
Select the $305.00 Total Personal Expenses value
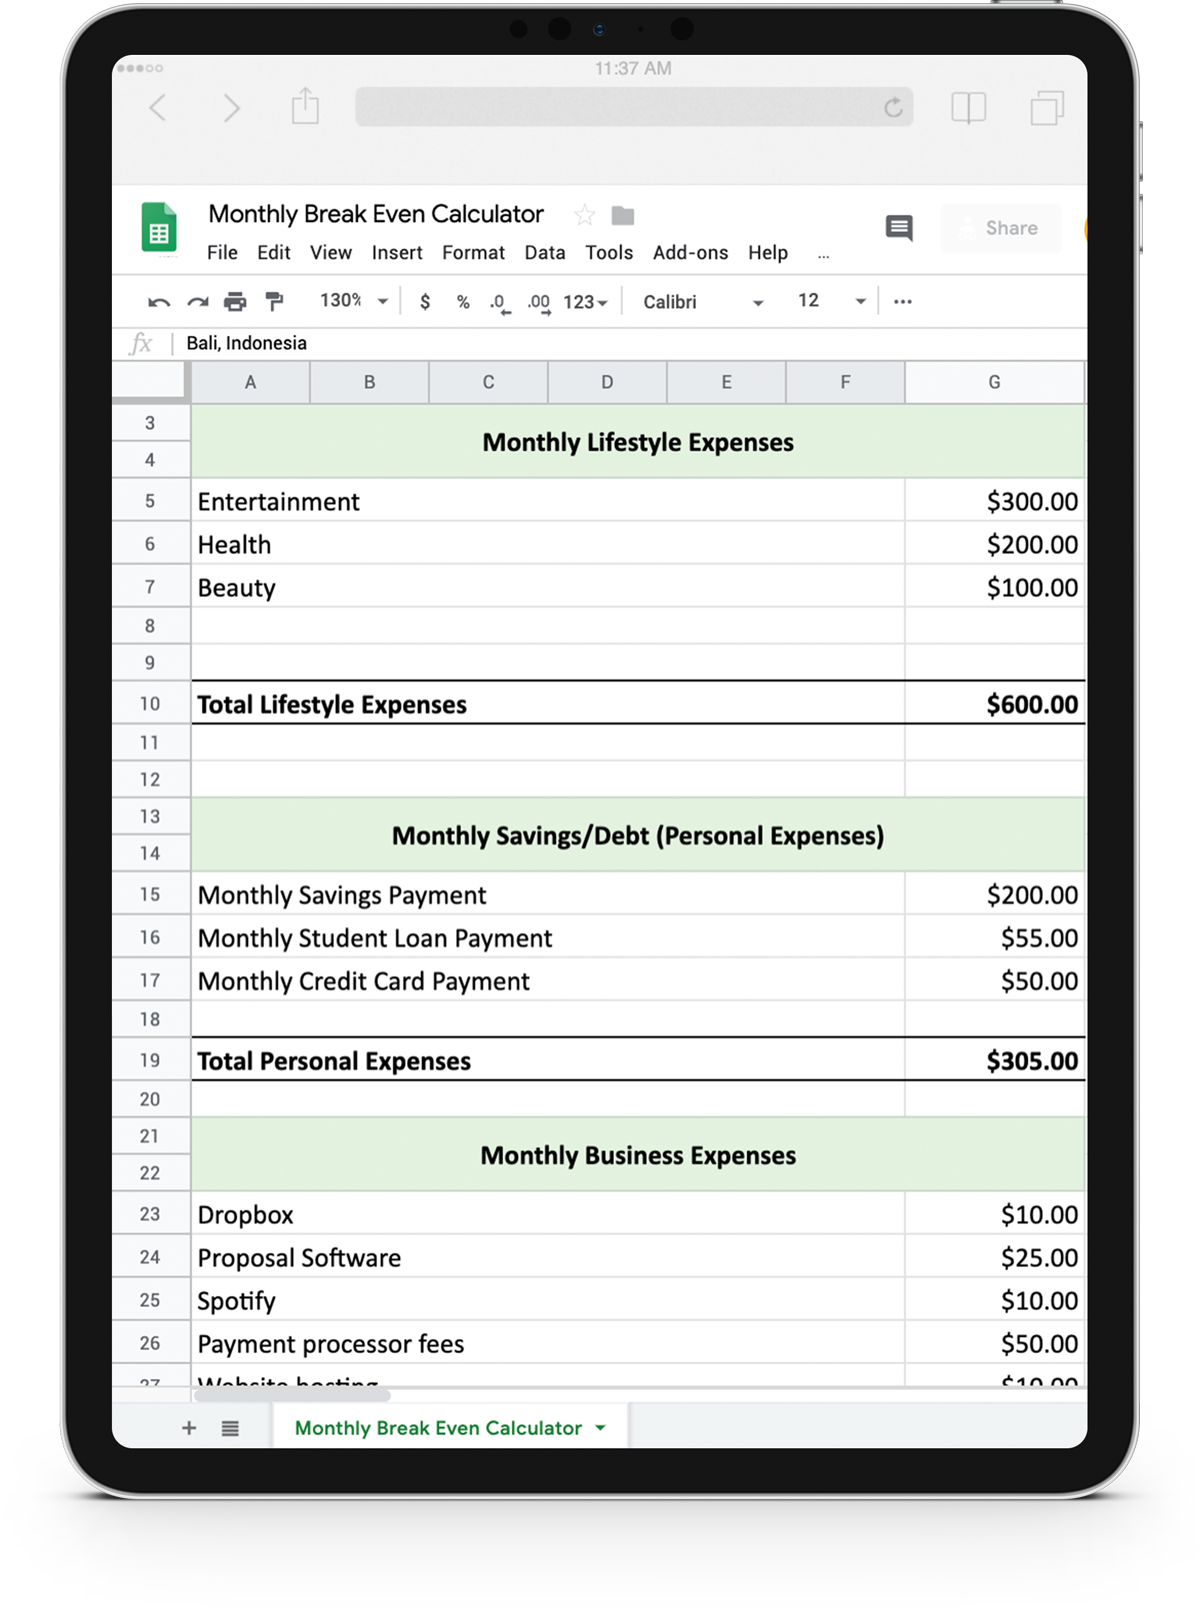pyautogui.click(x=995, y=1060)
